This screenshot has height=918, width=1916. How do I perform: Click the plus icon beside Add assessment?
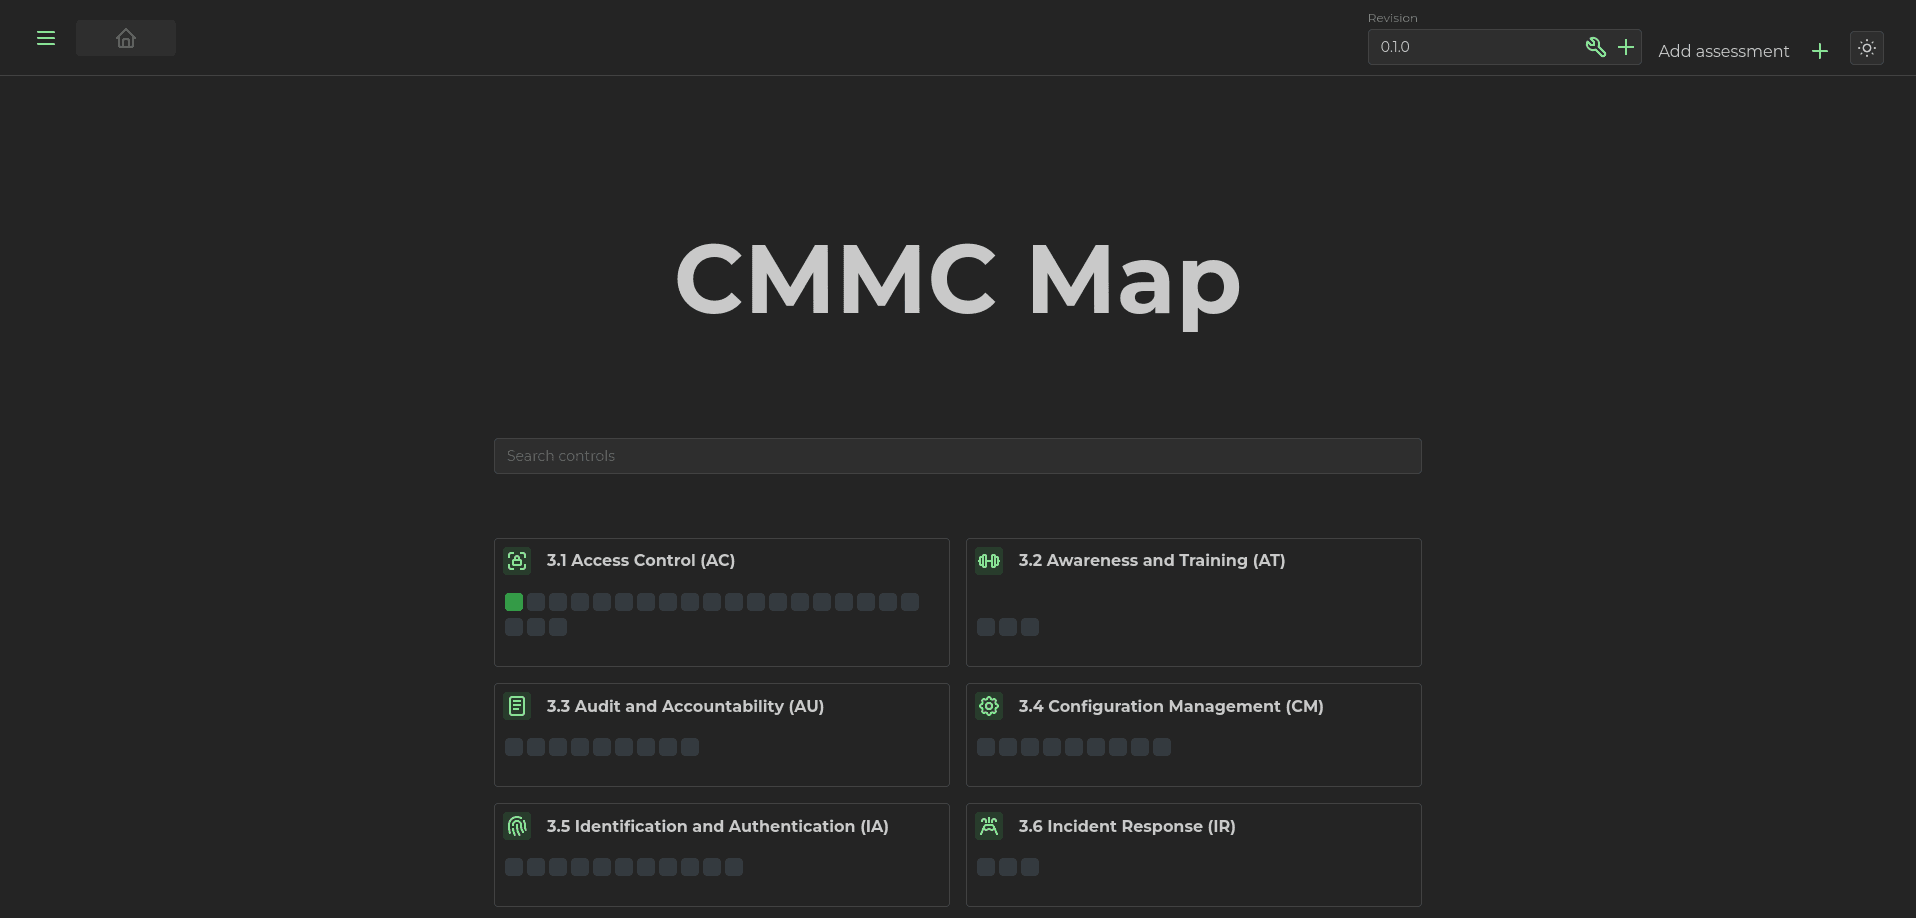pos(1820,51)
